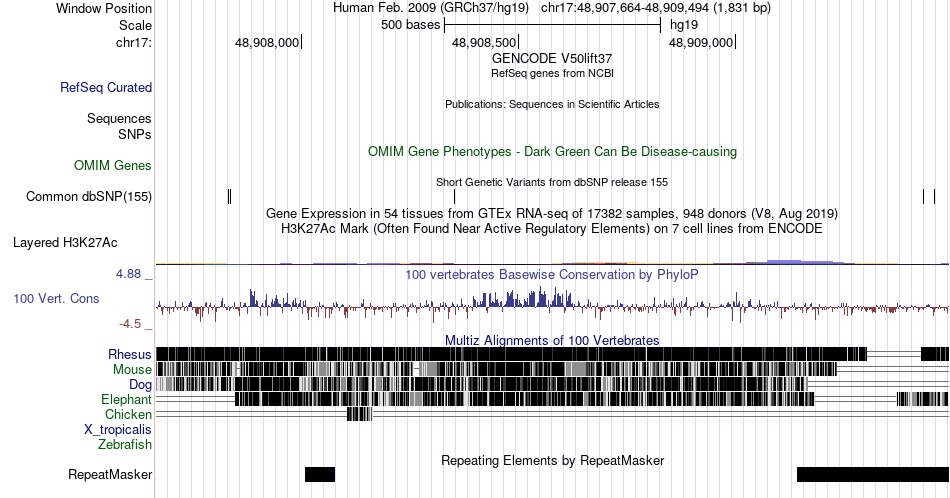
Task: Click the 'Window Position' label
Action: click(104, 8)
